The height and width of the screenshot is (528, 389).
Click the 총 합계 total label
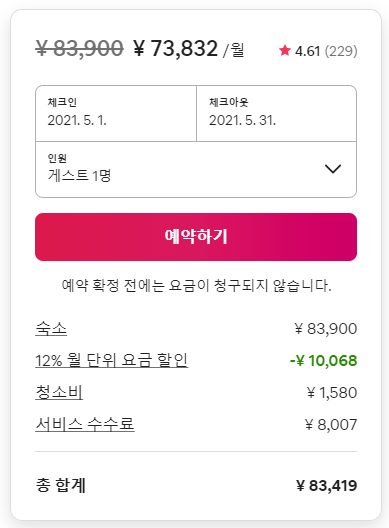tap(61, 485)
